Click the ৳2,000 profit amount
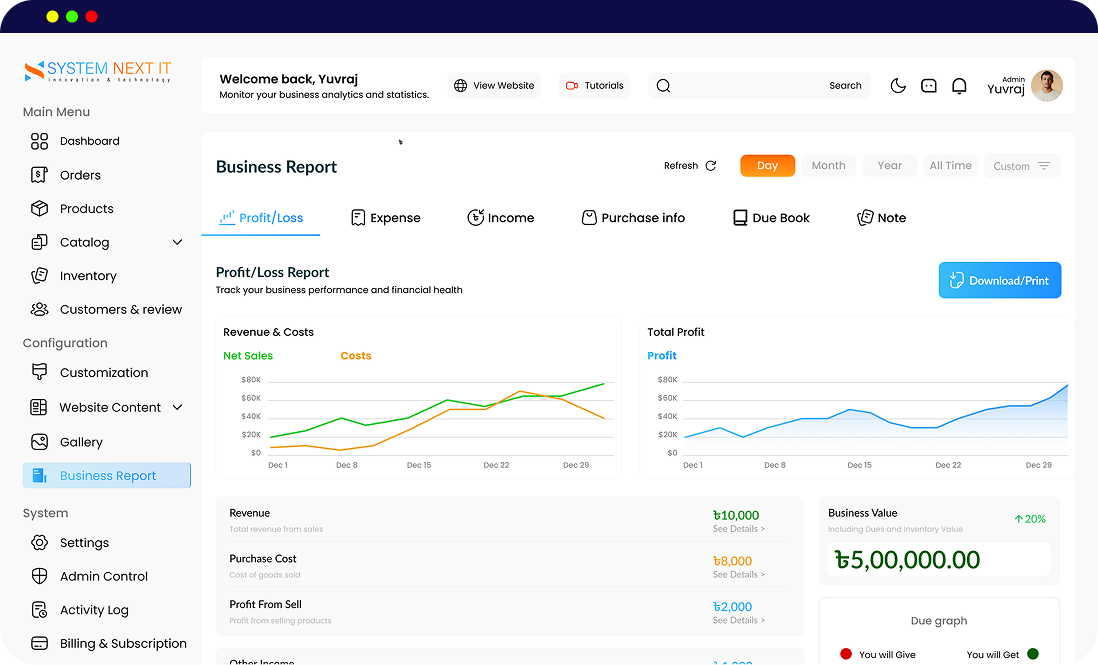Viewport: 1098px width, 665px height. point(732,607)
